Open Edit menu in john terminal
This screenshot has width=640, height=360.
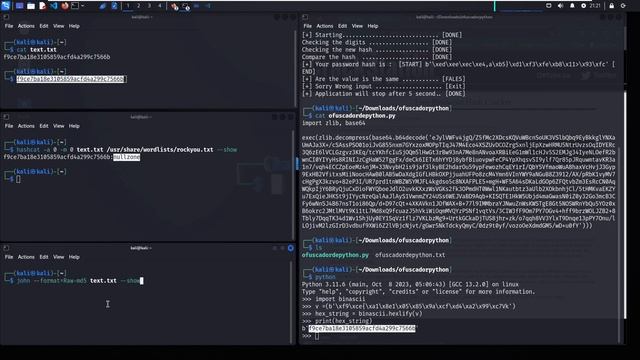click(44, 257)
